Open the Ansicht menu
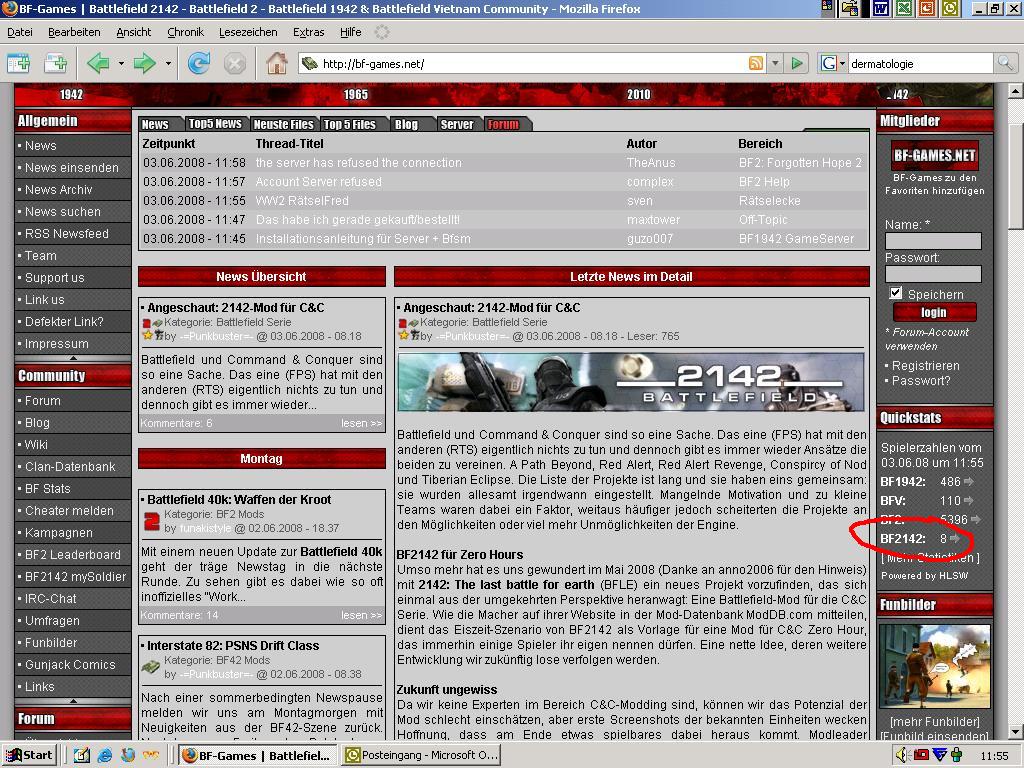 pos(133,32)
